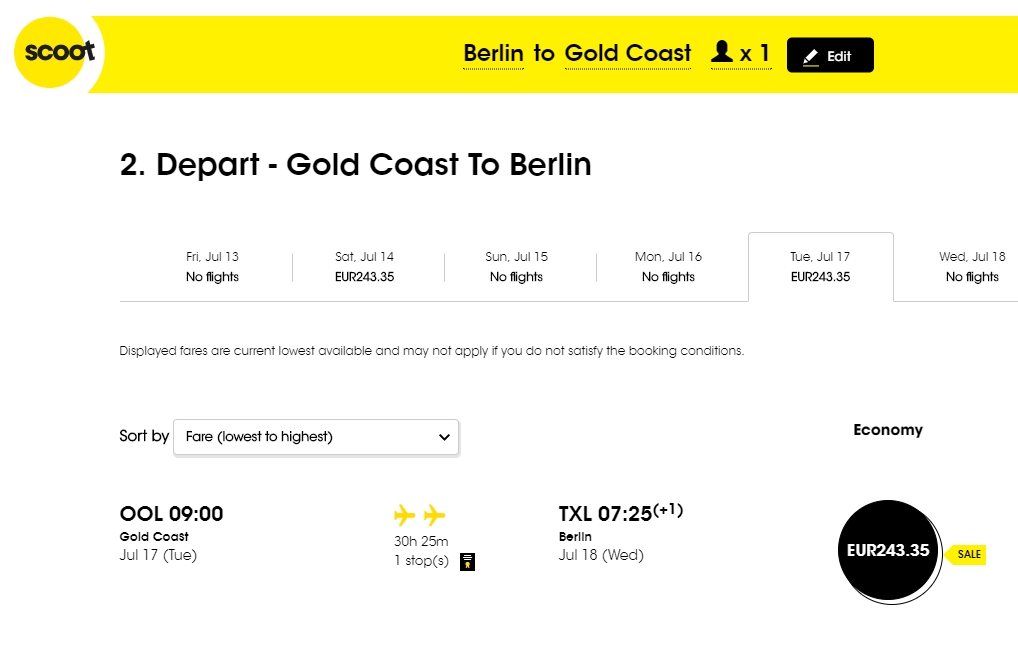This screenshot has height=647, width=1018.
Task: Open the stopover info icon beside 1 stop(s)
Action: [x=467, y=562]
